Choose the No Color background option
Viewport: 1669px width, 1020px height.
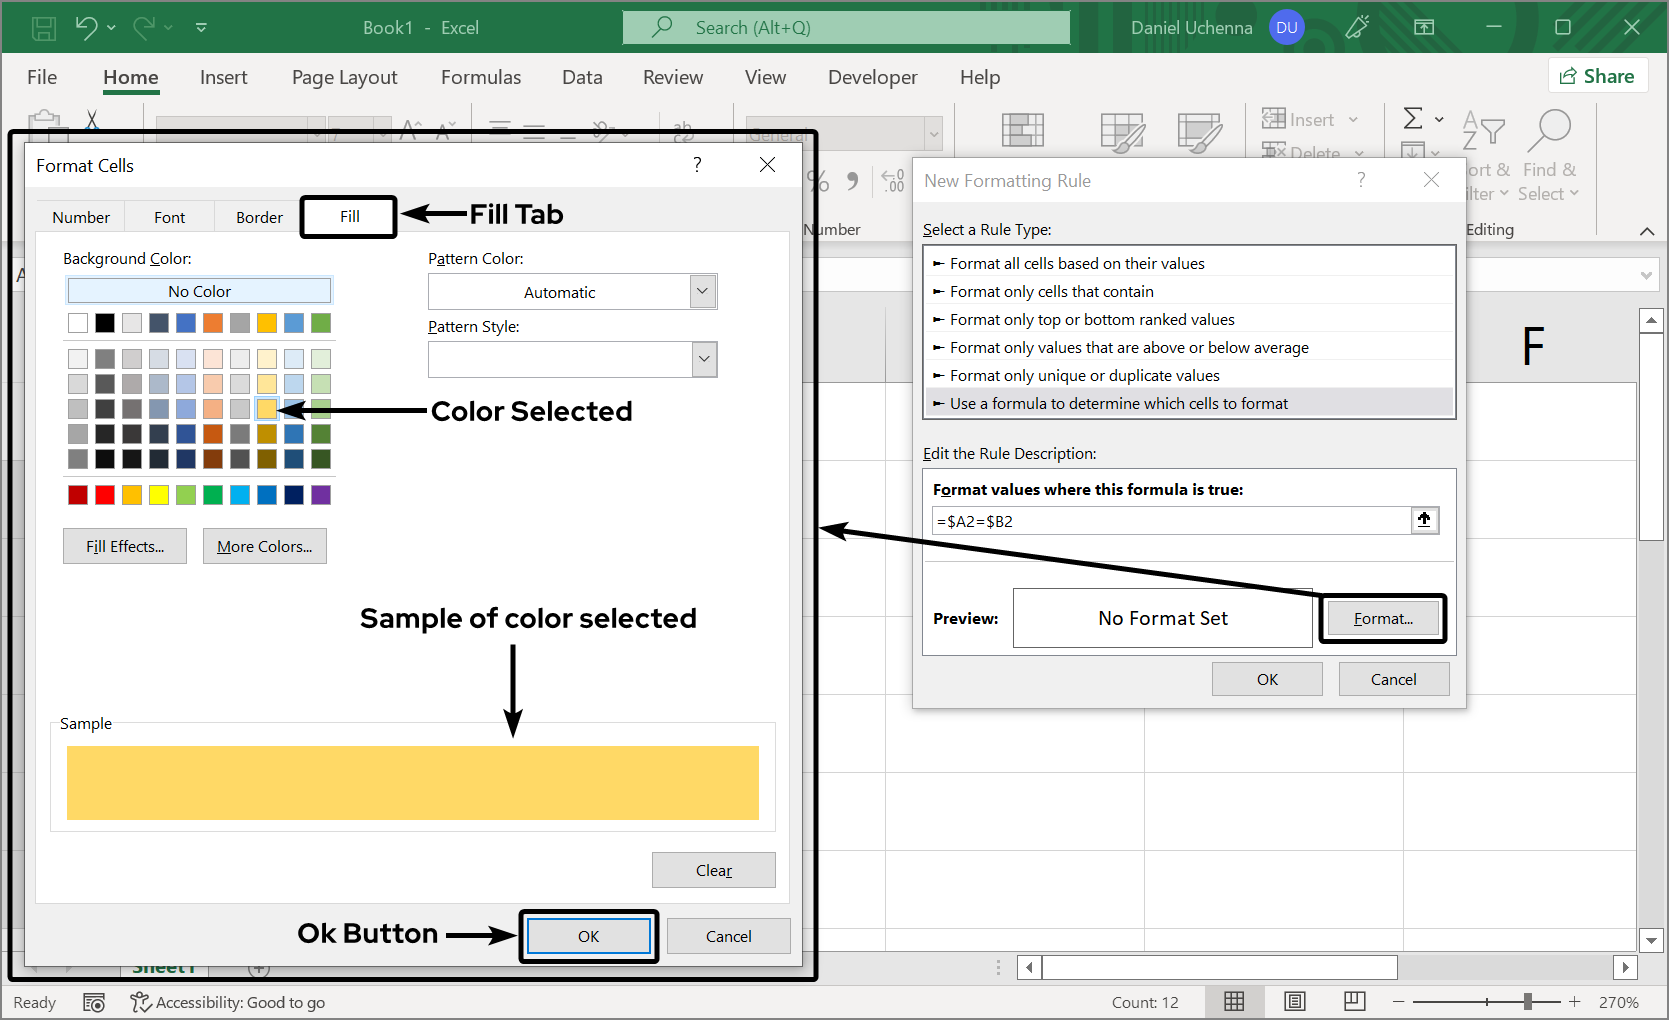click(x=199, y=291)
